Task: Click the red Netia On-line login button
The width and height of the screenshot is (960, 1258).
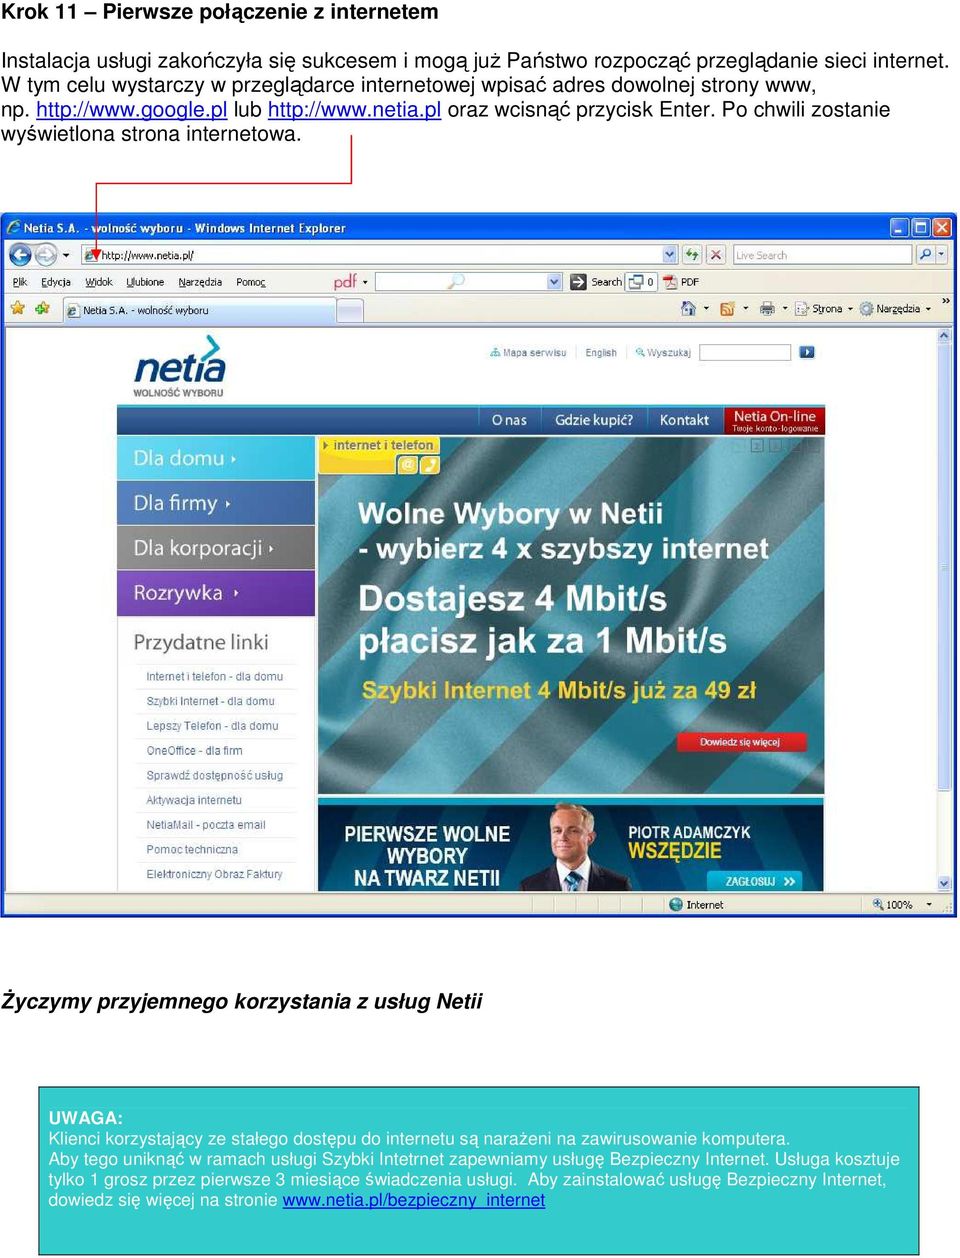Action: [x=775, y=420]
